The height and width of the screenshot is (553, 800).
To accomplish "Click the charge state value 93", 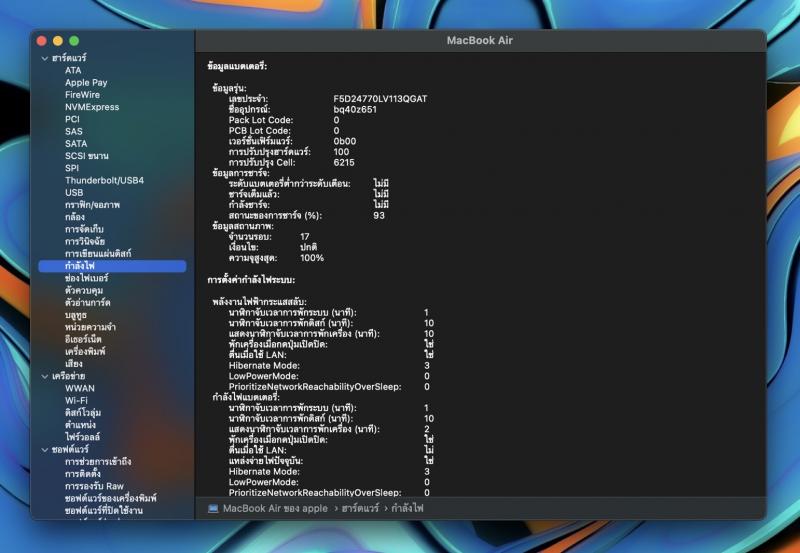I will [379, 216].
